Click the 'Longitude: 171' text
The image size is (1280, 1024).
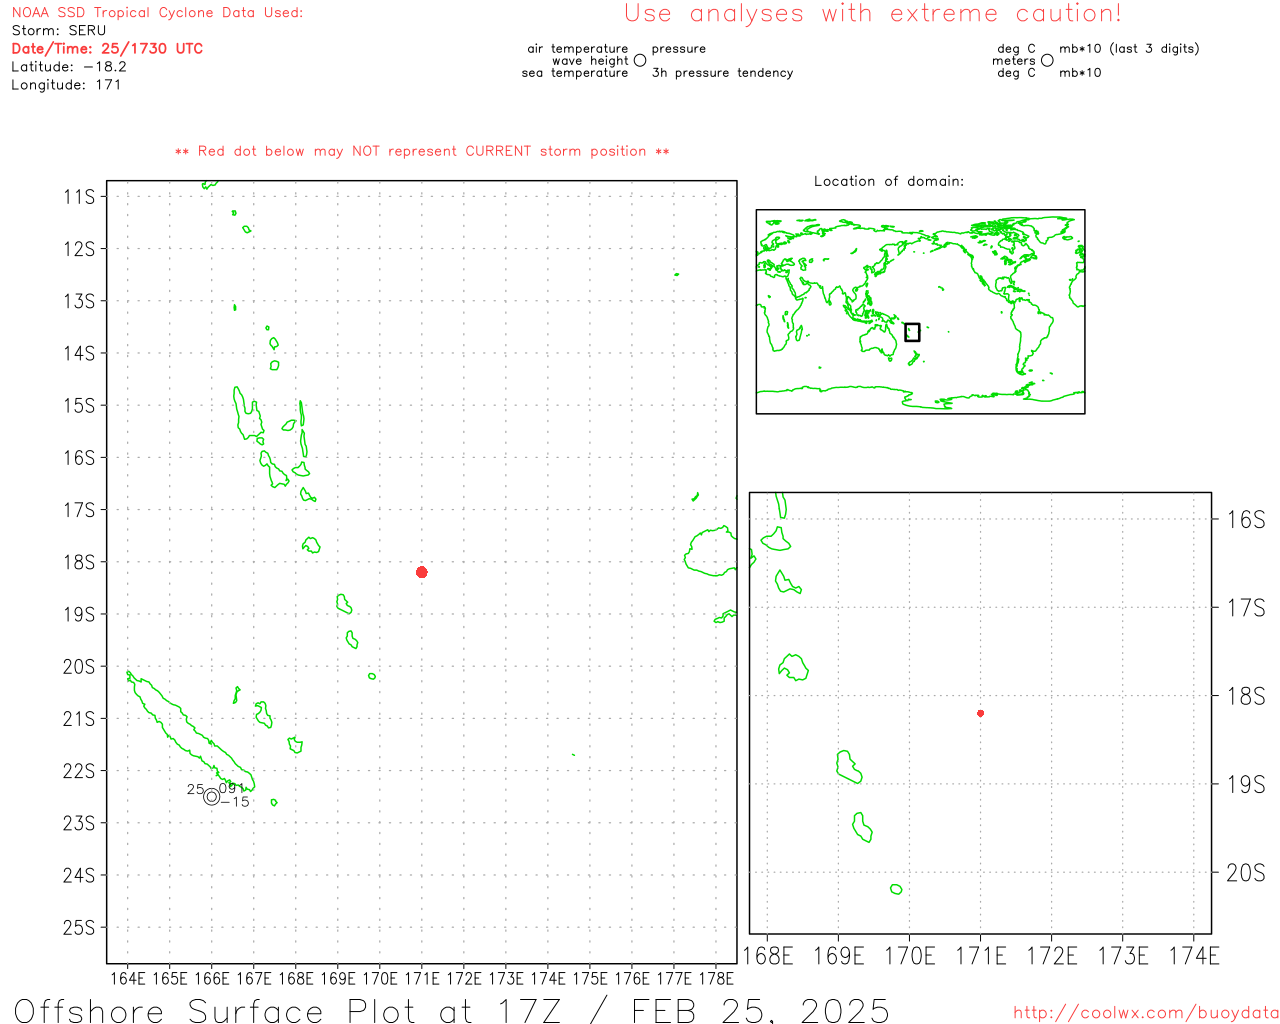click(x=66, y=85)
